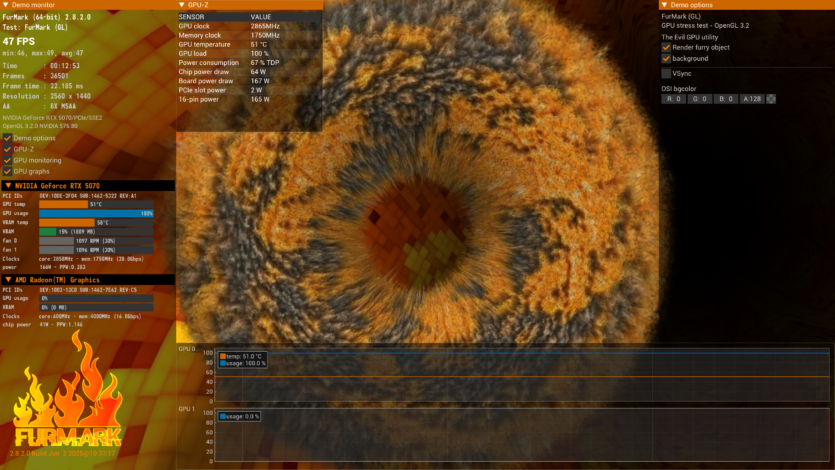Click the 16-pin power 165 W row
835x470 pixels.
point(249,99)
